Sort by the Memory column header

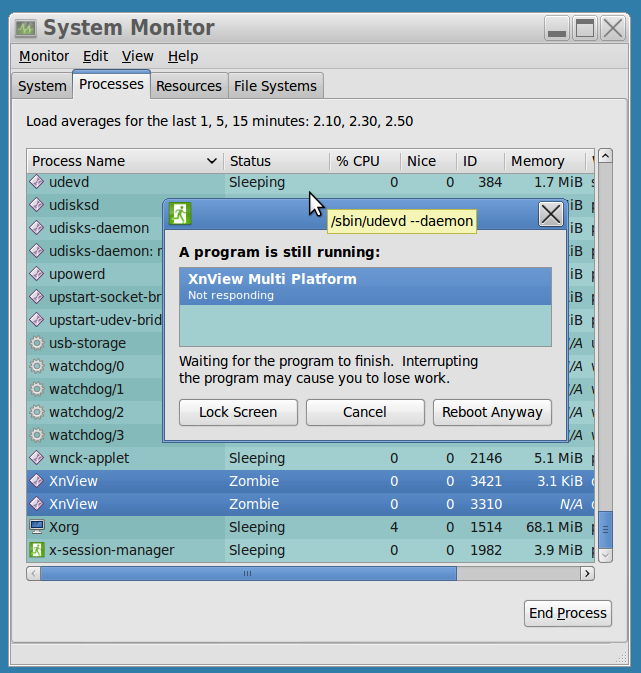(x=545, y=161)
